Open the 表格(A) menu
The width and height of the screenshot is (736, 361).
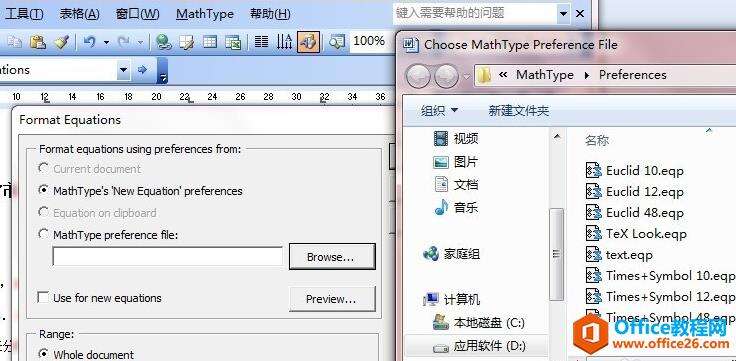tap(79, 14)
